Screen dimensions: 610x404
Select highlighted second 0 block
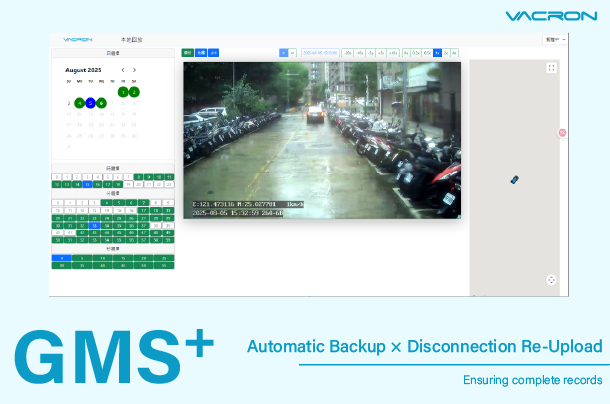tap(62, 258)
